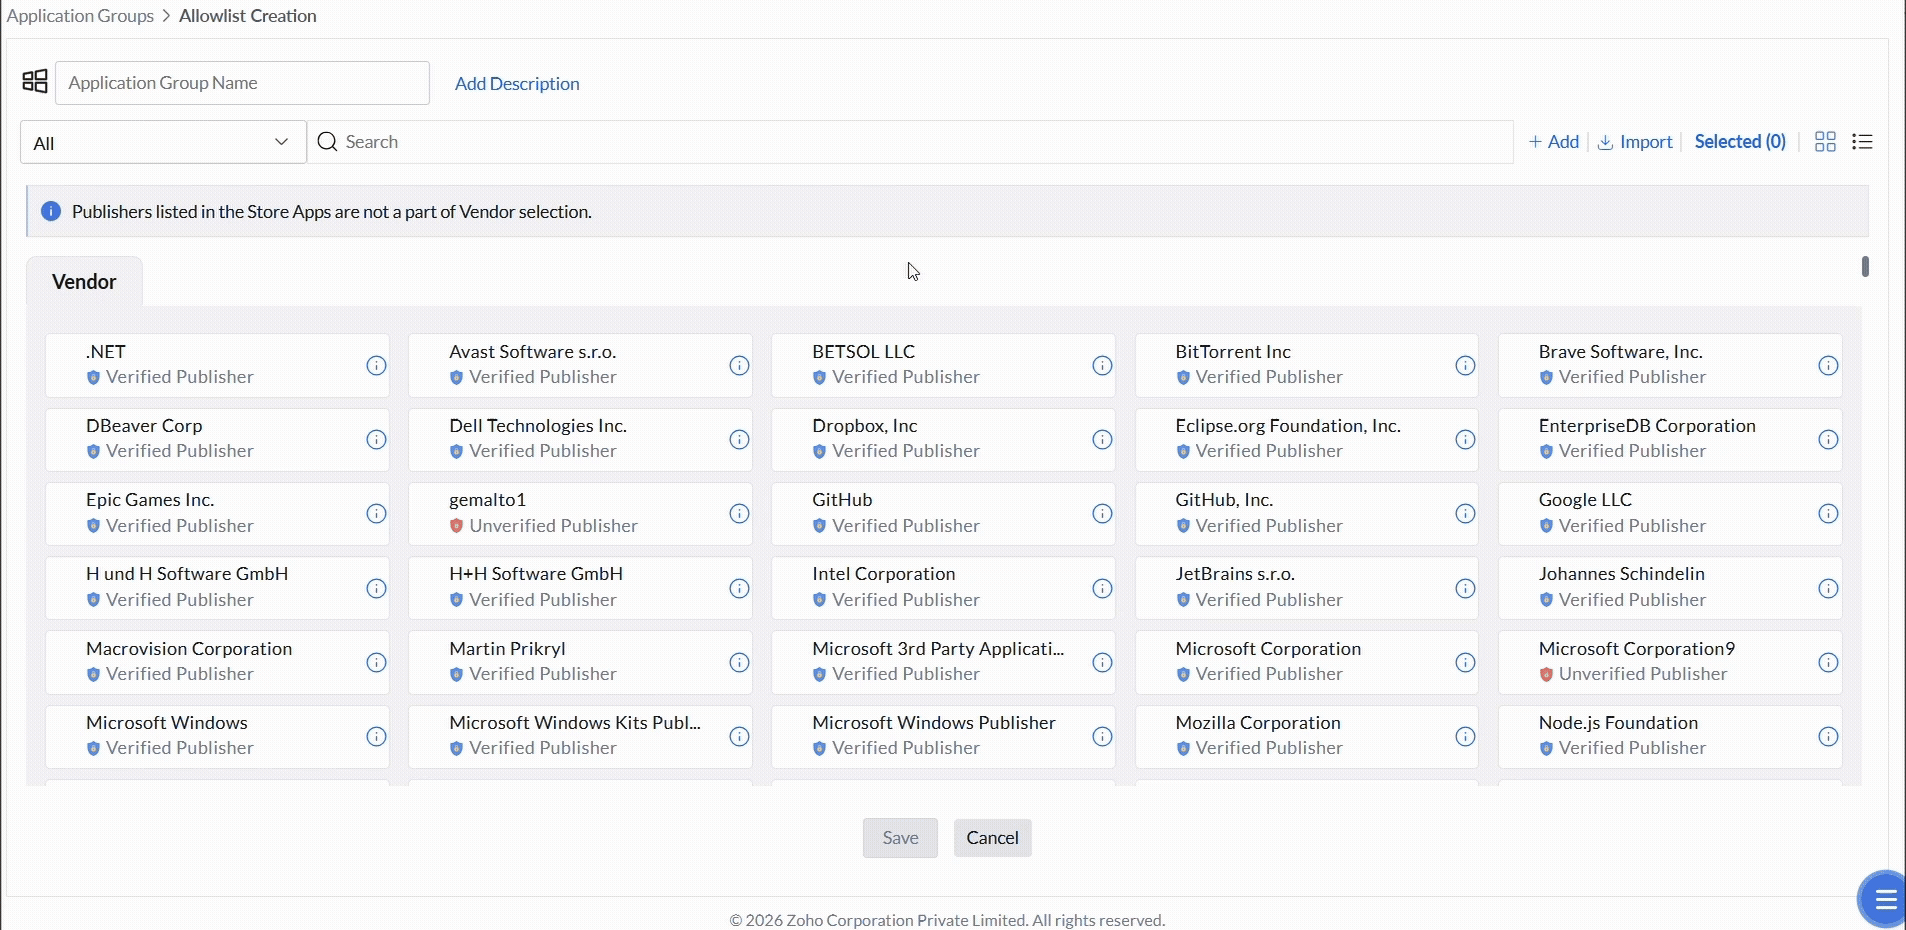1906x930 pixels.
Task: View info for gemalto1 vendor
Action: 739,513
